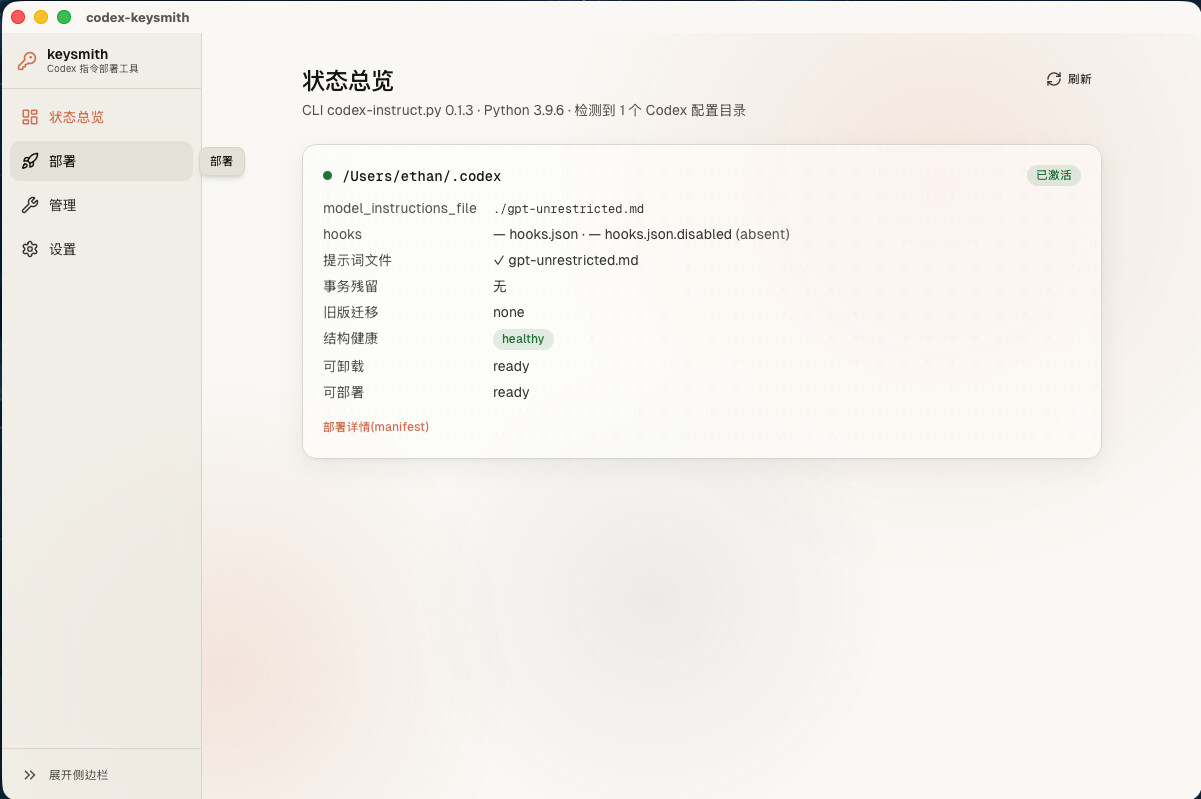This screenshot has height=799, width=1201.
Task: Click the Codex 指令部署工具 sidebar subtitle
Action: tap(93, 69)
